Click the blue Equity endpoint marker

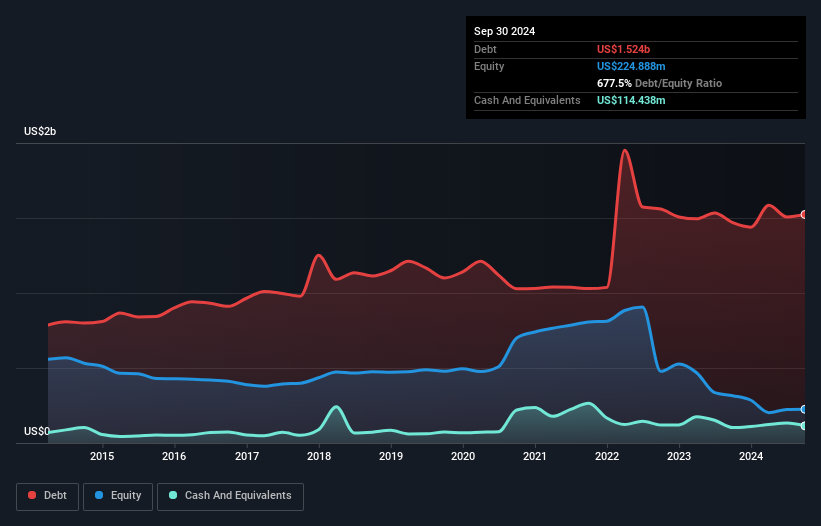[x=804, y=409]
